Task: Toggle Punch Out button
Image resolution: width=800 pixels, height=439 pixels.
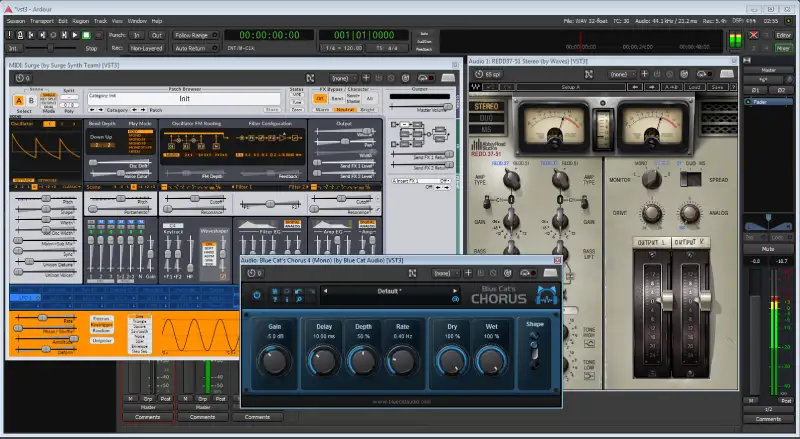Action: pos(157,35)
